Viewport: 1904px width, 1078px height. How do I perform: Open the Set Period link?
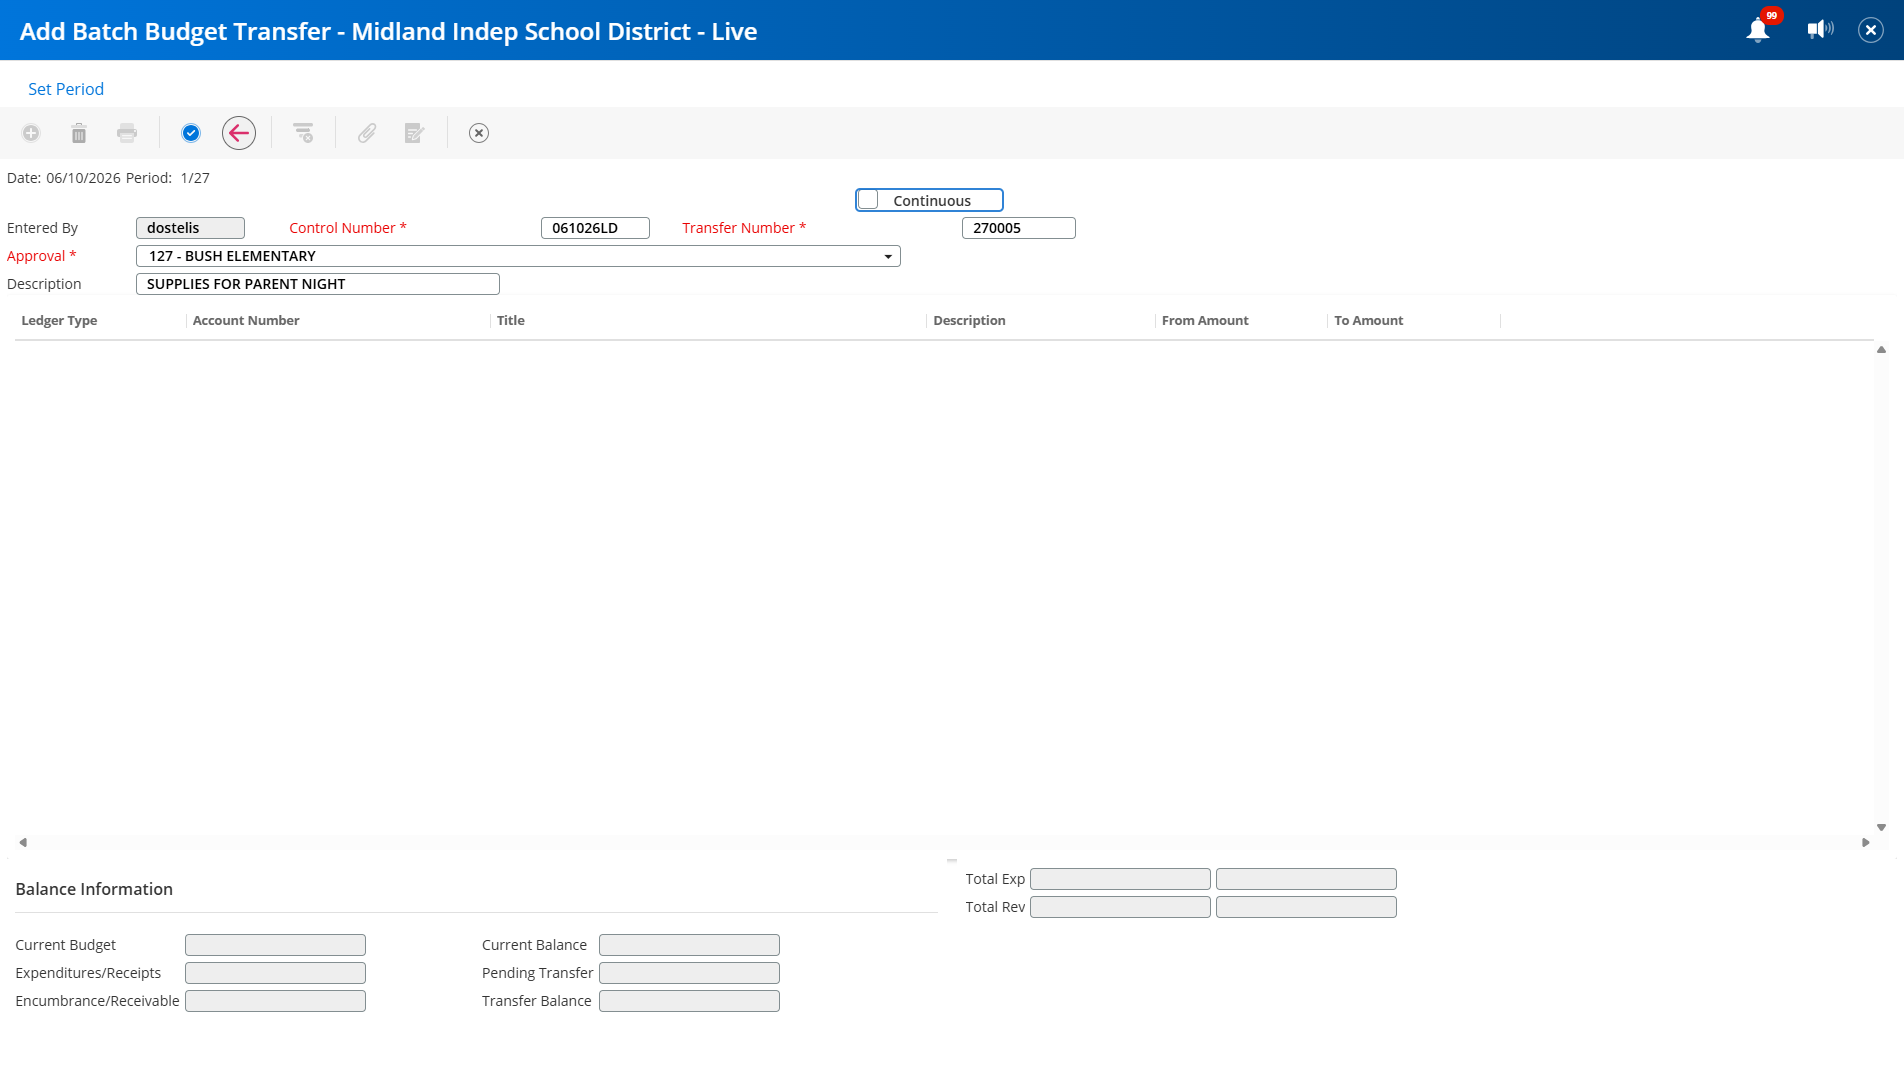coord(66,89)
